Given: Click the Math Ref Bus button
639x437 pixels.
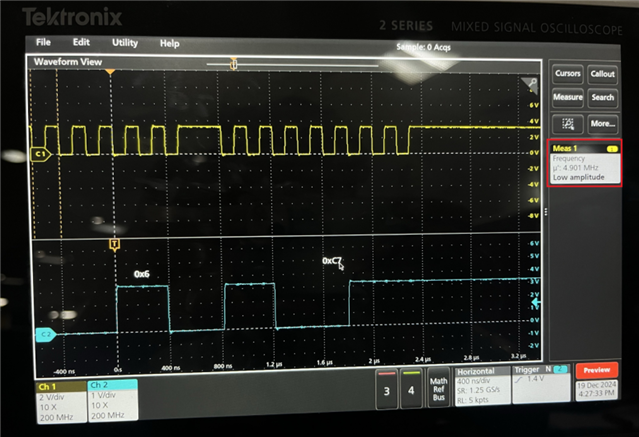Looking at the screenshot, I should tap(438, 388).
